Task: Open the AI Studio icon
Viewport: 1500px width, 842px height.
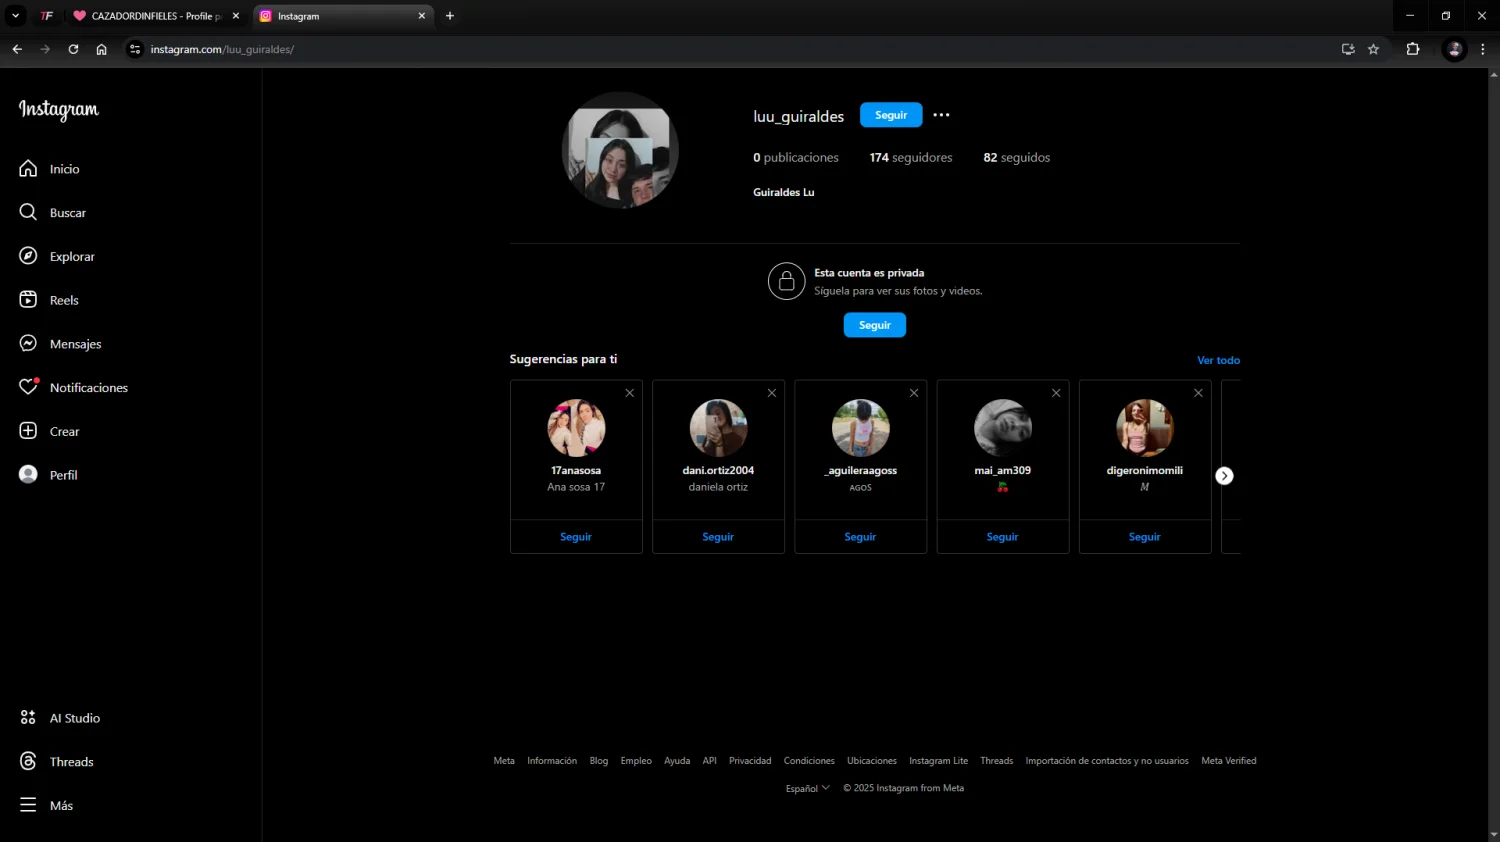Action: 28,718
